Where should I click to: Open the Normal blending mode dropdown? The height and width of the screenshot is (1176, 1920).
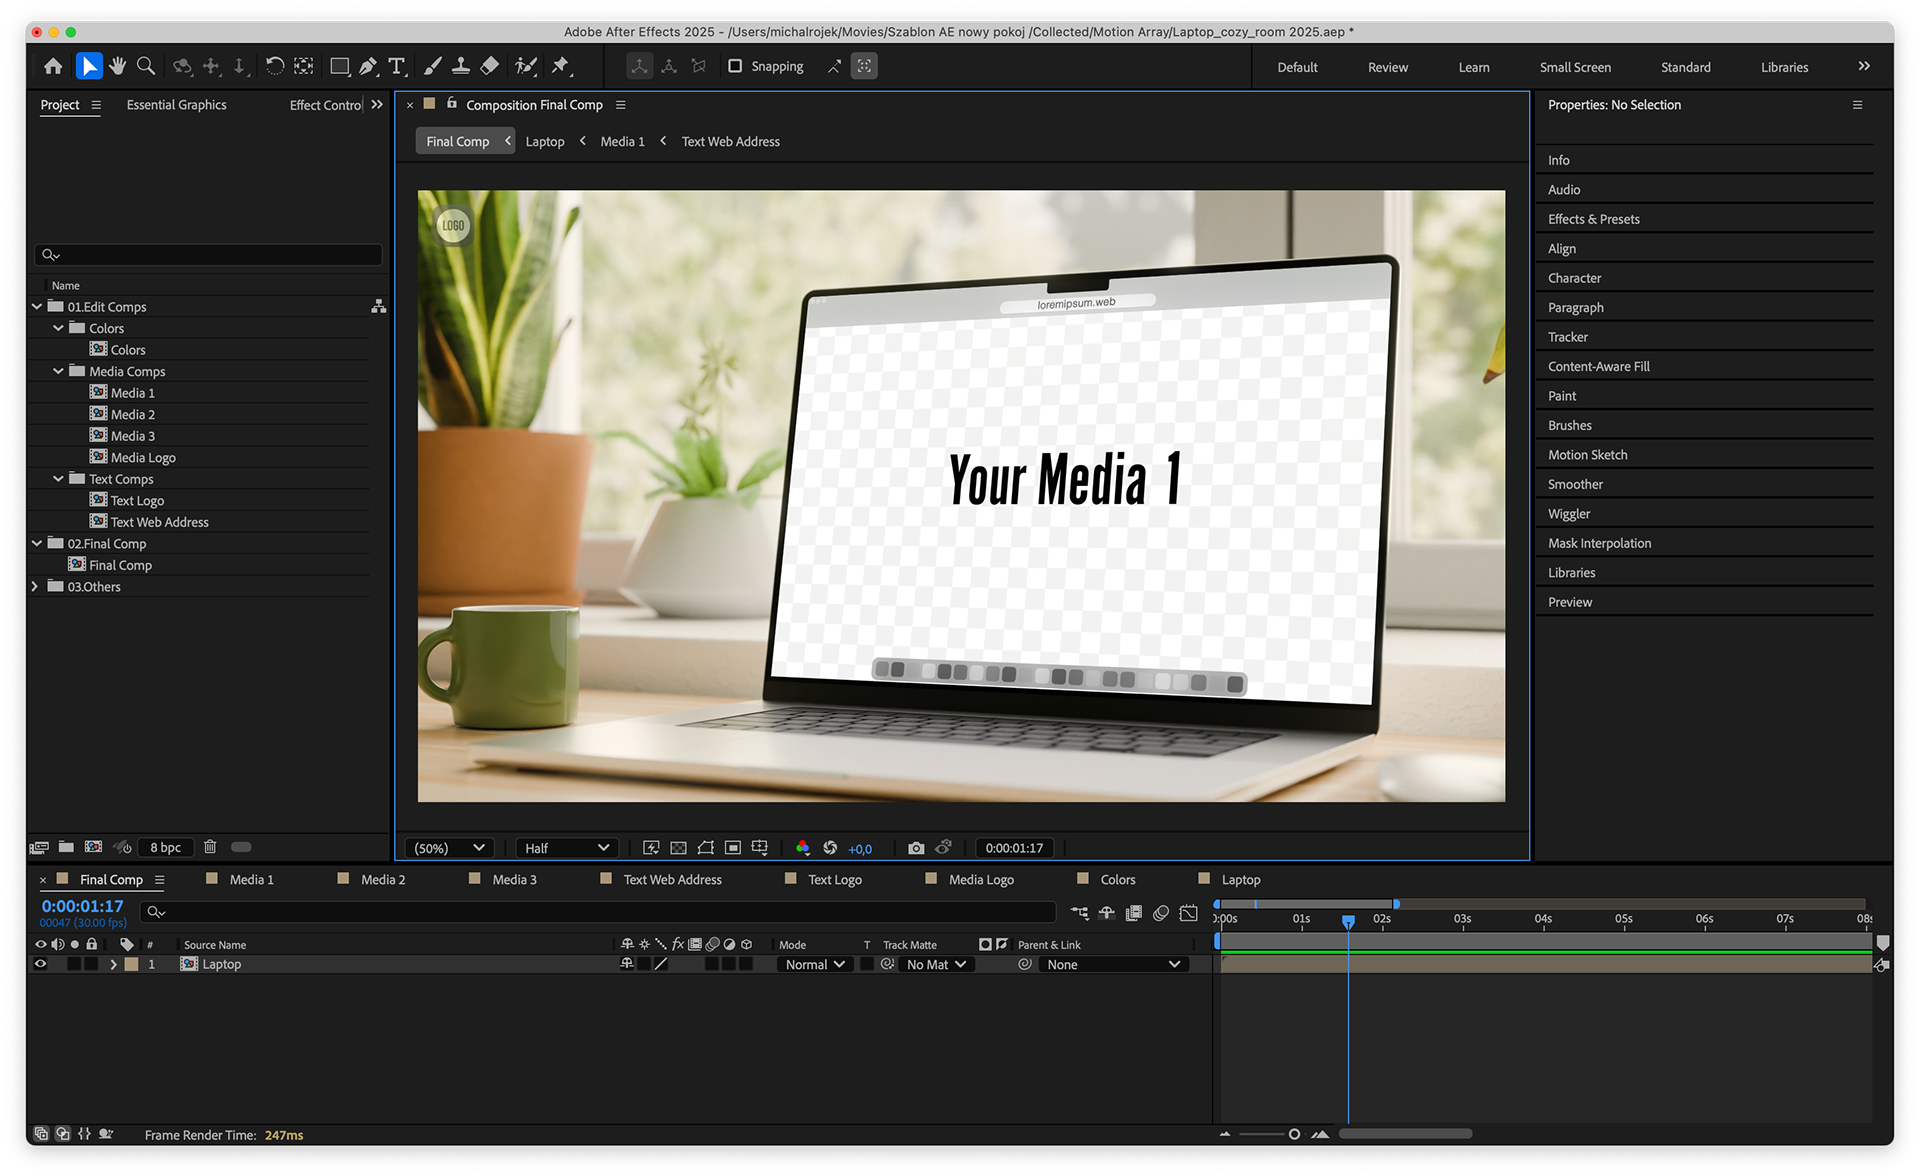tap(815, 964)
